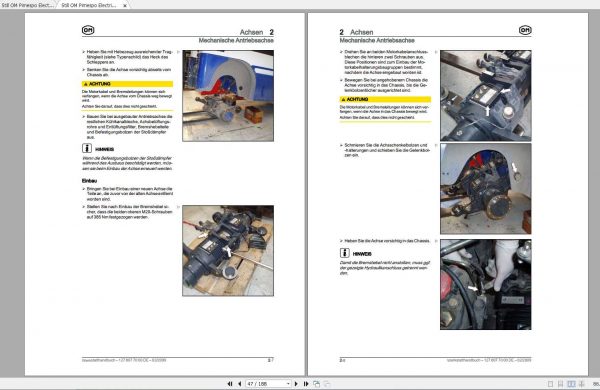This screenshot has height=390, width=600.
Task: Click the zoom percentage at the status bar edge
Action: click(596, 383)
